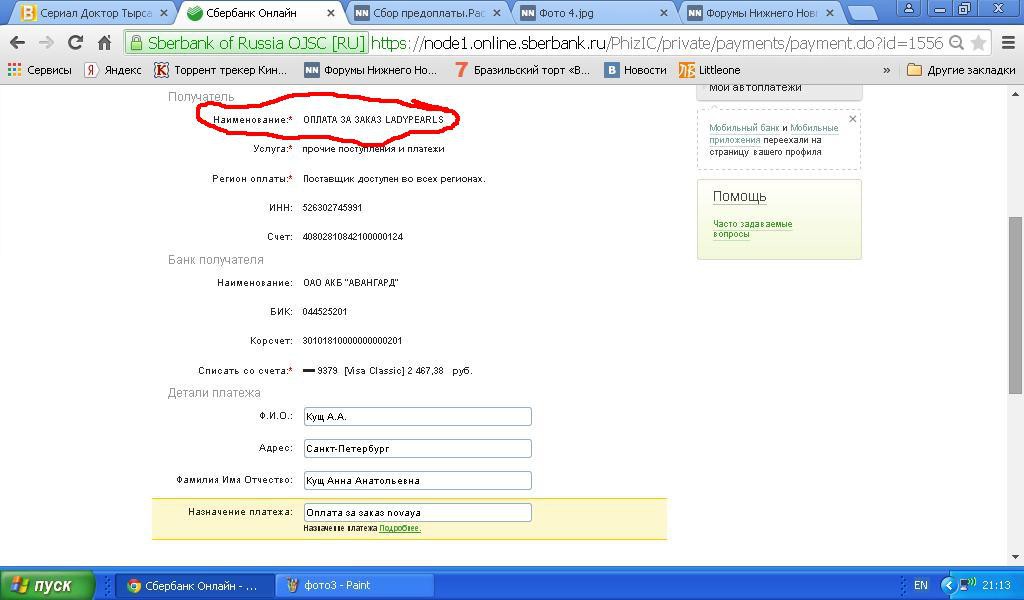Click the прочие поступления и платежи text
The height and width of the screenshot is (600, 1024).
click(373, 149)
